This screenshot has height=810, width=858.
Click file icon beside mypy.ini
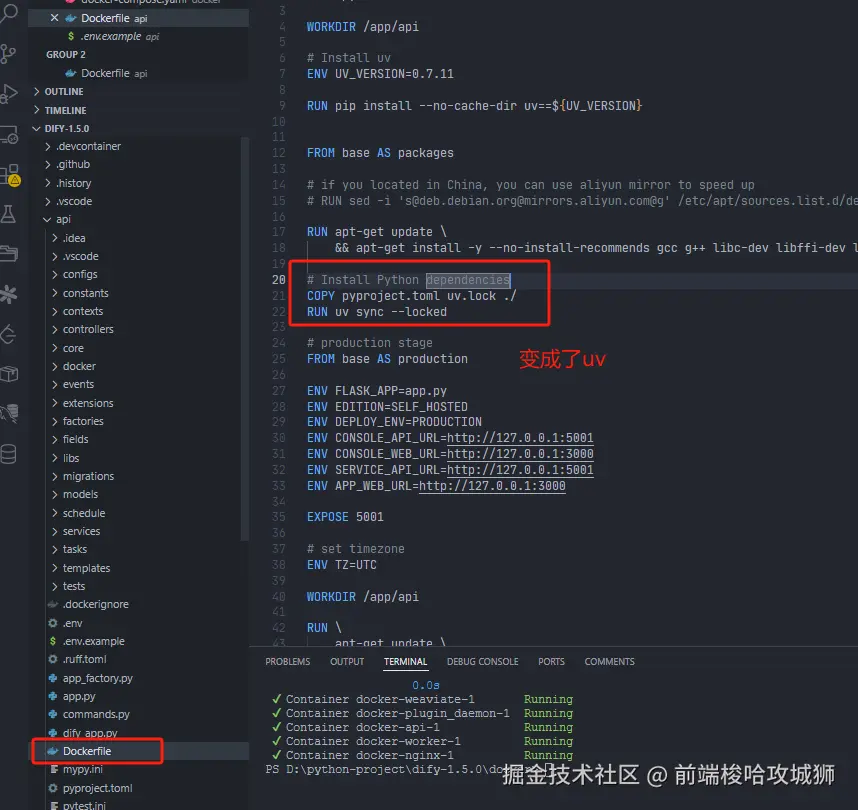[x=54, y=769]
